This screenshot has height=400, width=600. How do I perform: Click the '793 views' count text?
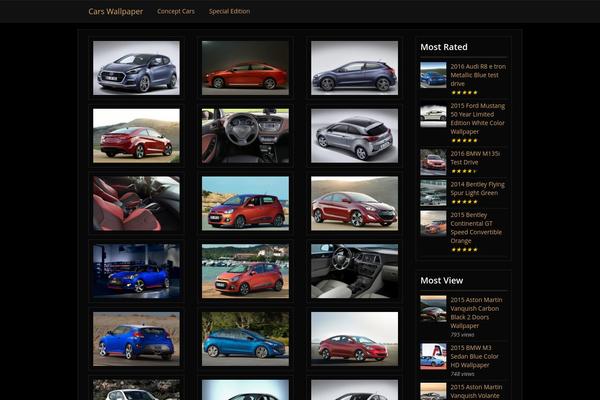[x=462, y=335]
